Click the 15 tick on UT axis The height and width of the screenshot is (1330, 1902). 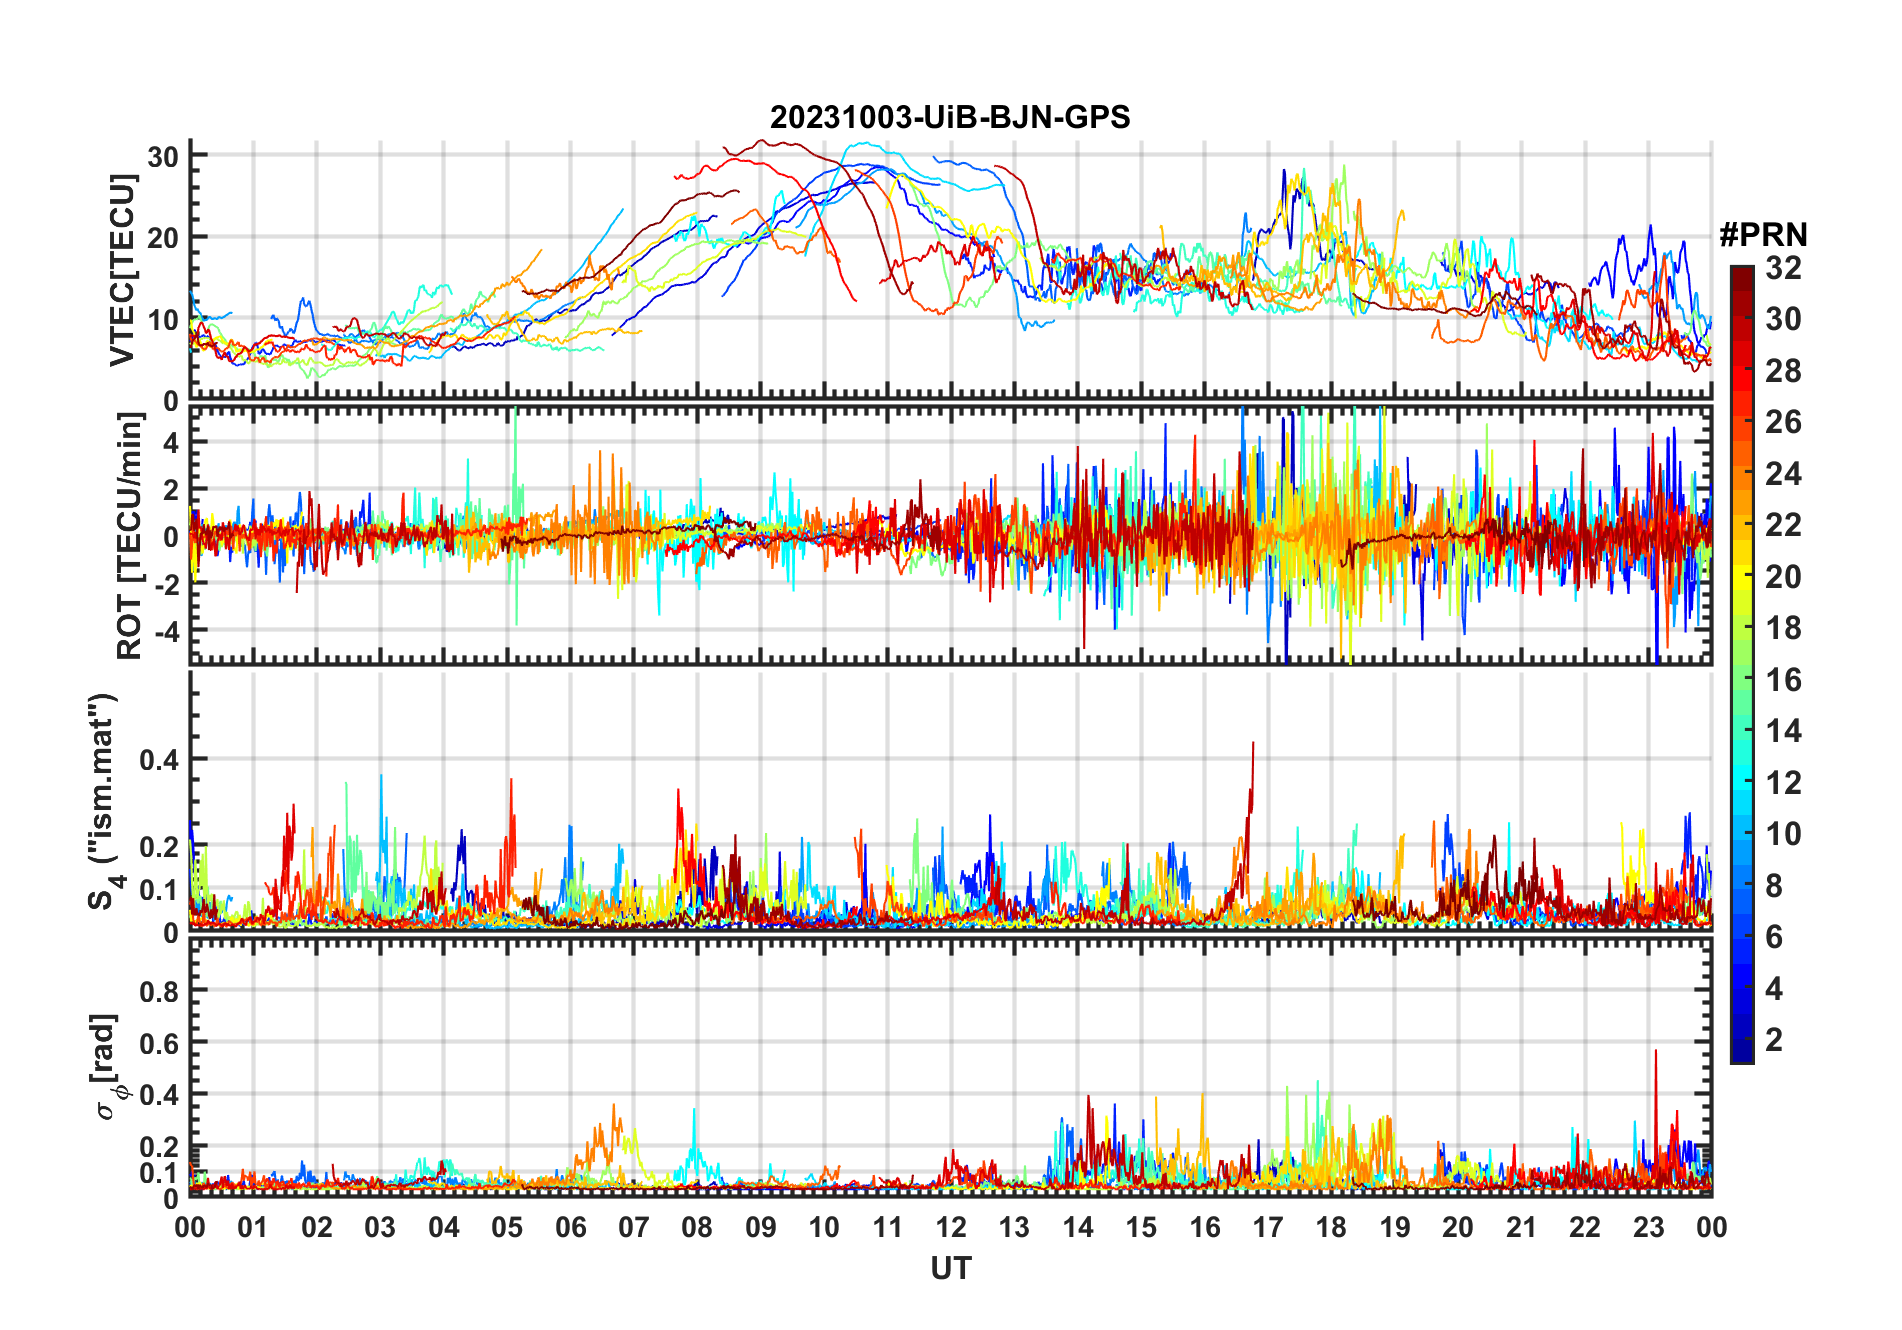pos(1141,1227)
